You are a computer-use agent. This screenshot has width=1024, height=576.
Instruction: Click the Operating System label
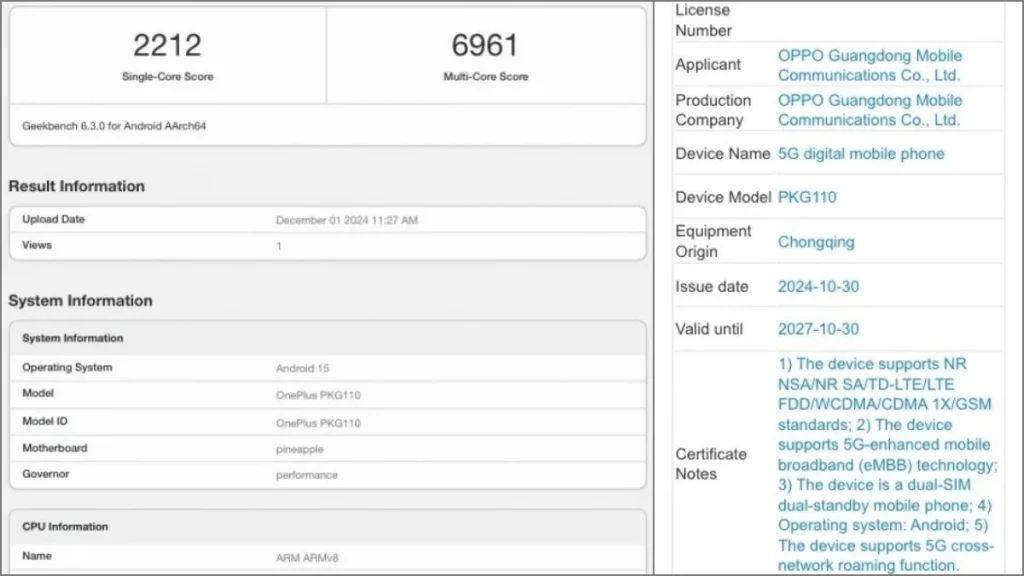67,368
